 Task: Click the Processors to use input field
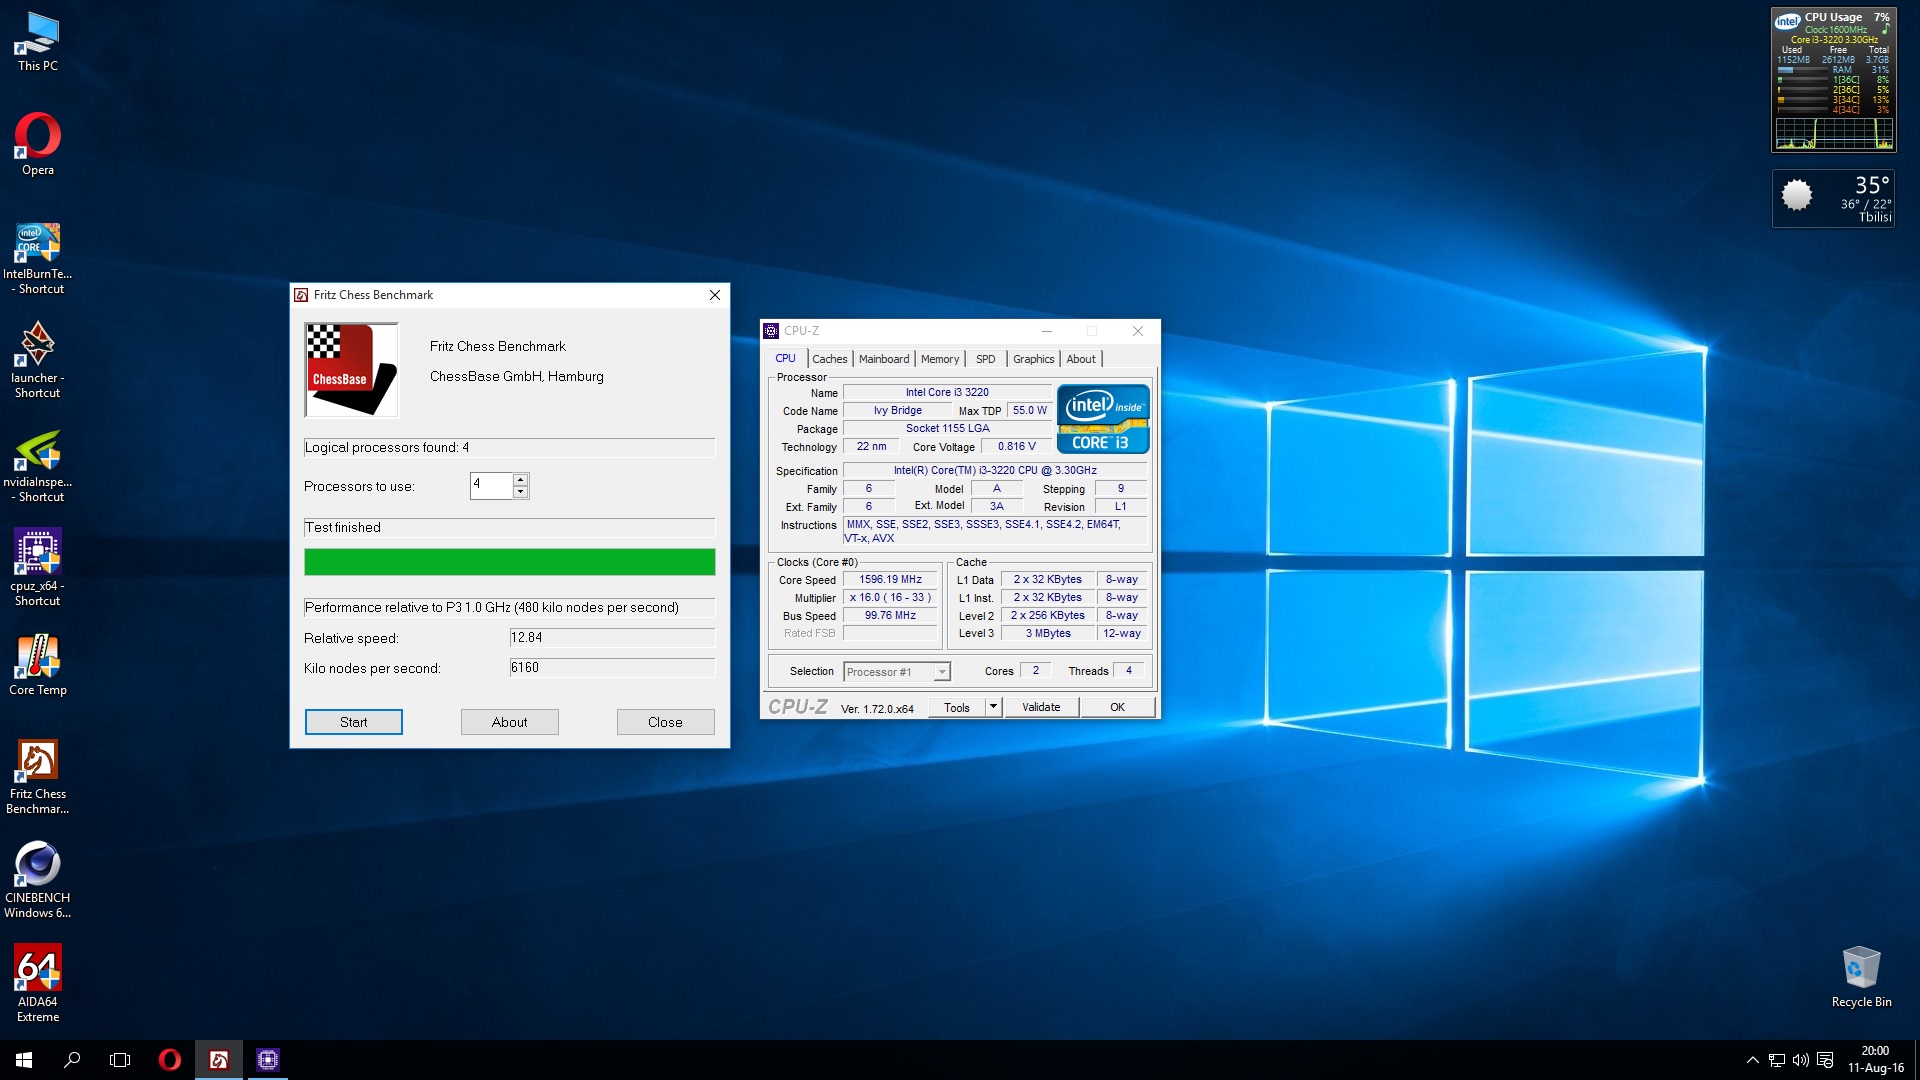tap(490, 486)
